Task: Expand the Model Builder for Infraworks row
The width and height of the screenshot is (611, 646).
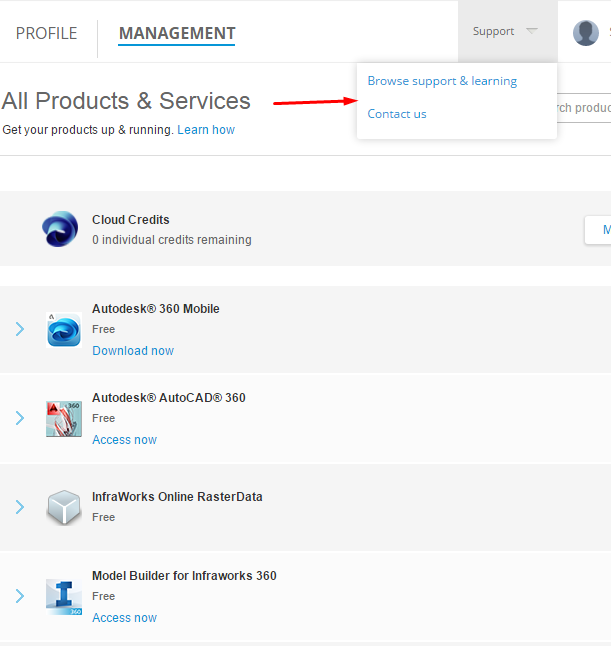Action: (x=20, y=596)
